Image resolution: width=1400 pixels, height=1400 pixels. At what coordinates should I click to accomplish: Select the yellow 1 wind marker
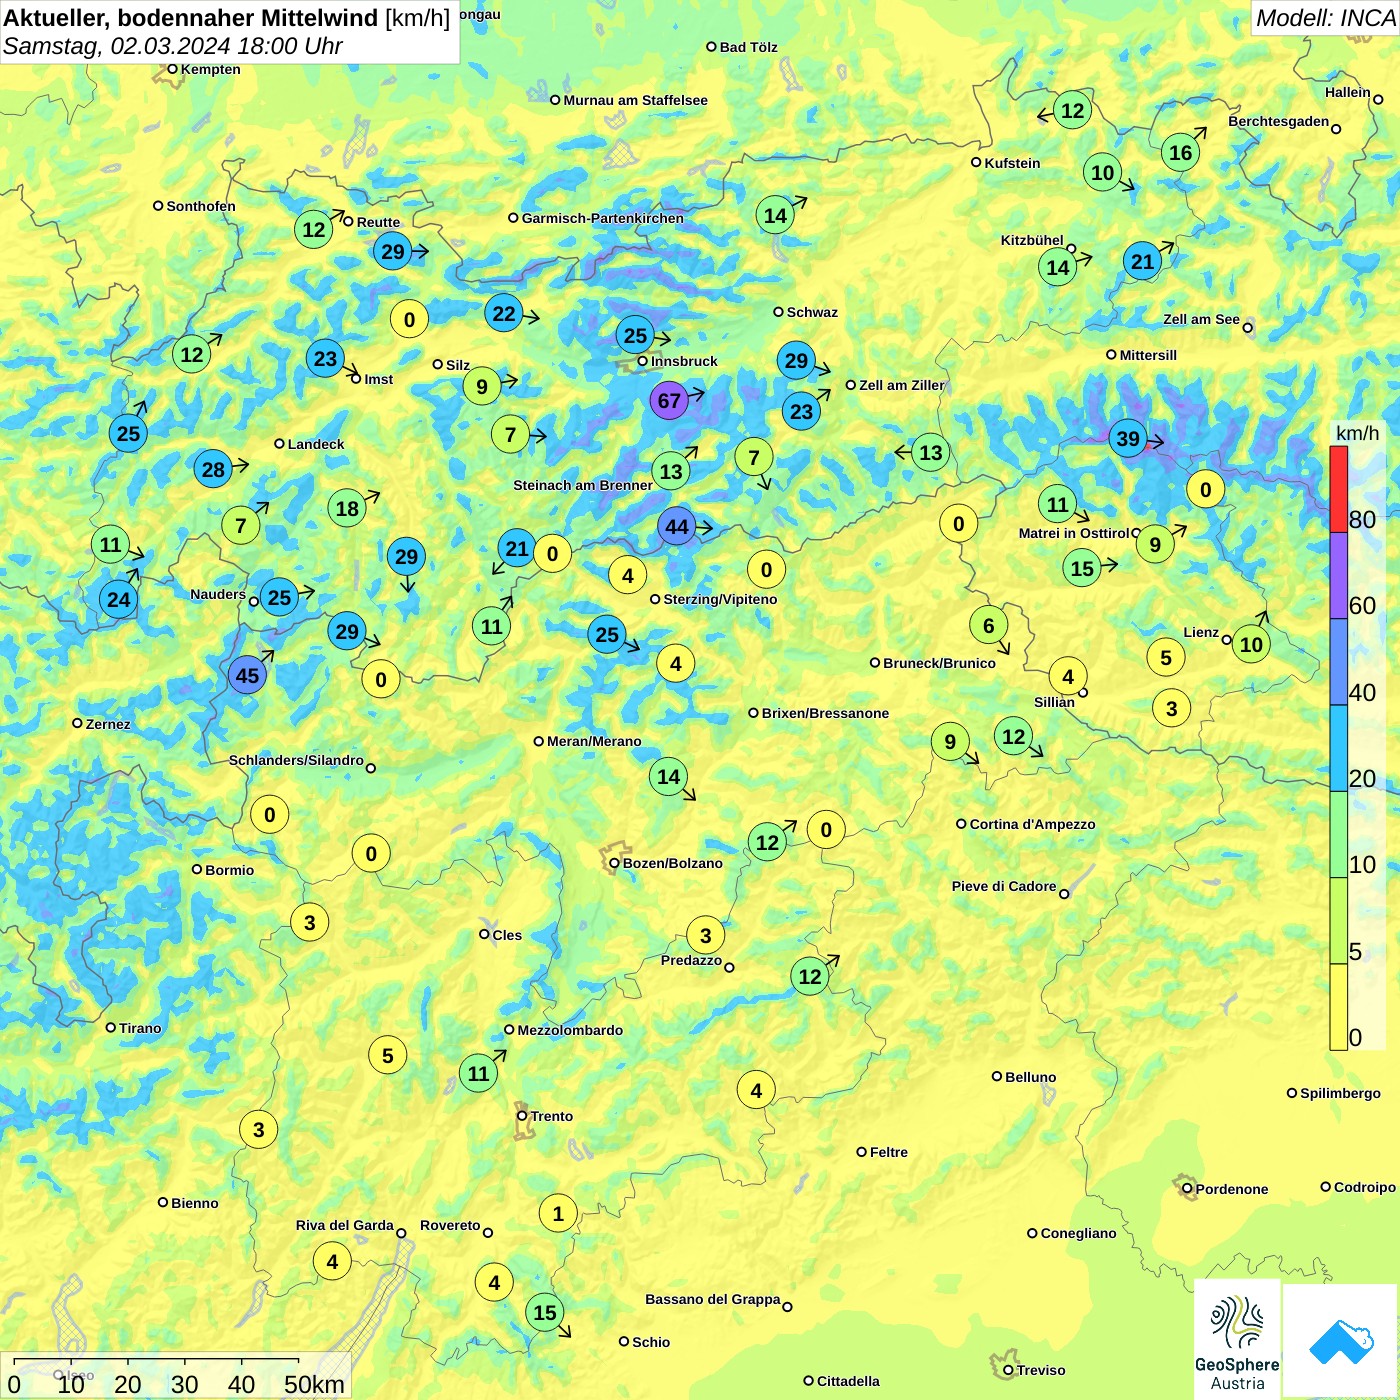558,1214
